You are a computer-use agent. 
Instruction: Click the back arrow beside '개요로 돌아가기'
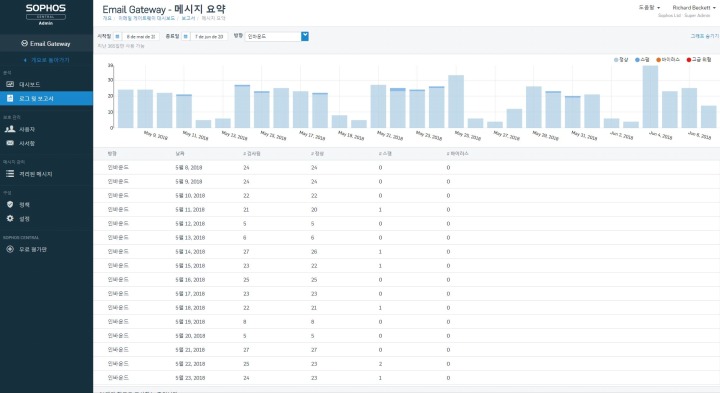tap(25, 60)
